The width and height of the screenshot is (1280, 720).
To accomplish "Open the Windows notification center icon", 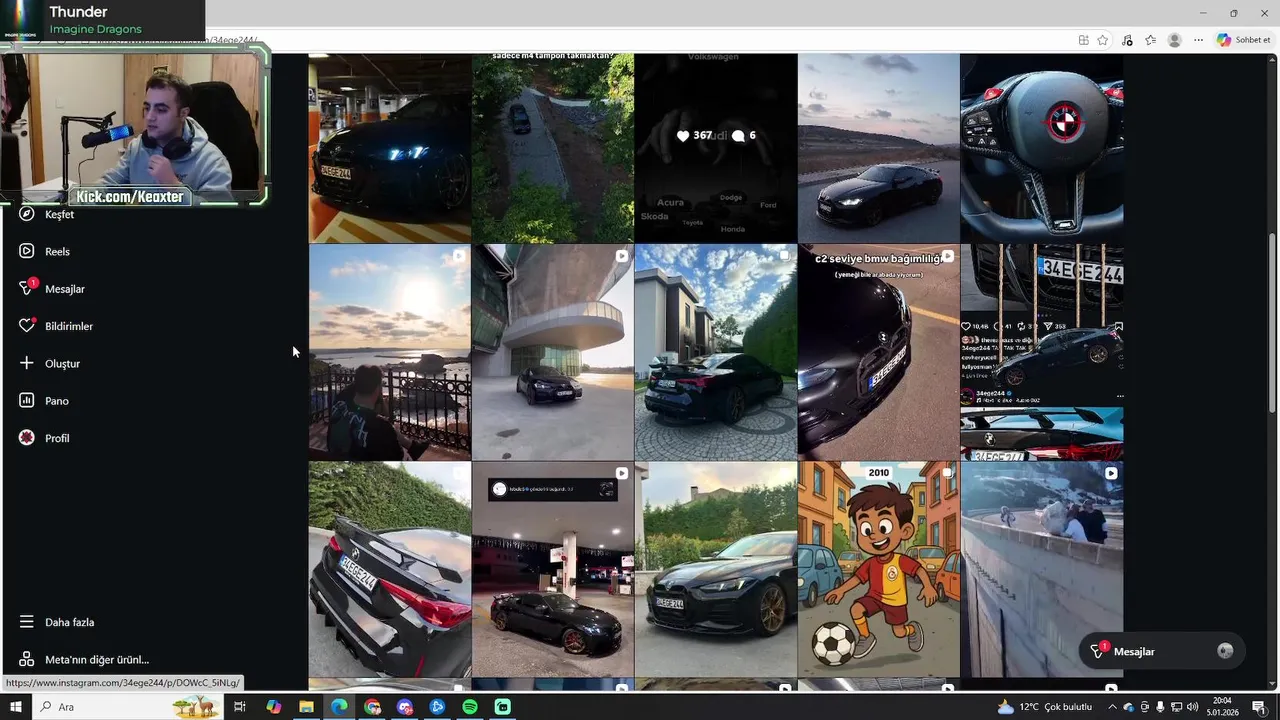I will tap(1260, 707).
